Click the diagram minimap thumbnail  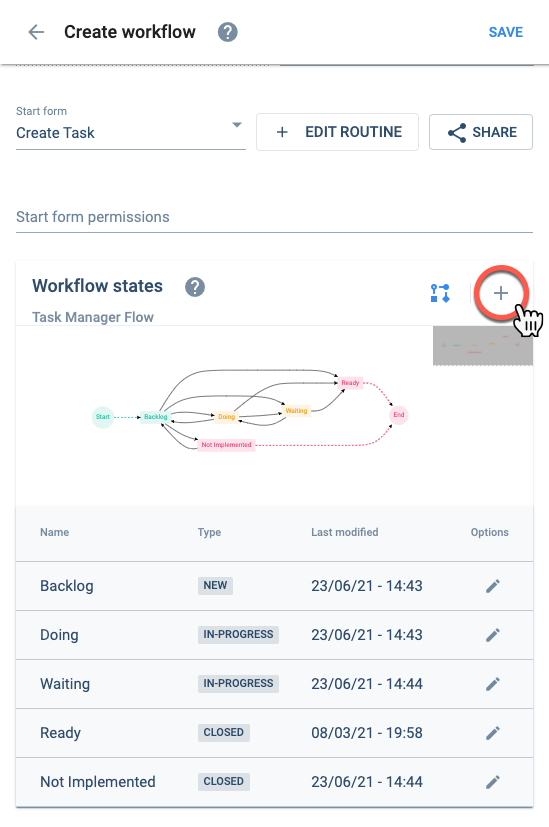tap(483, 345)
